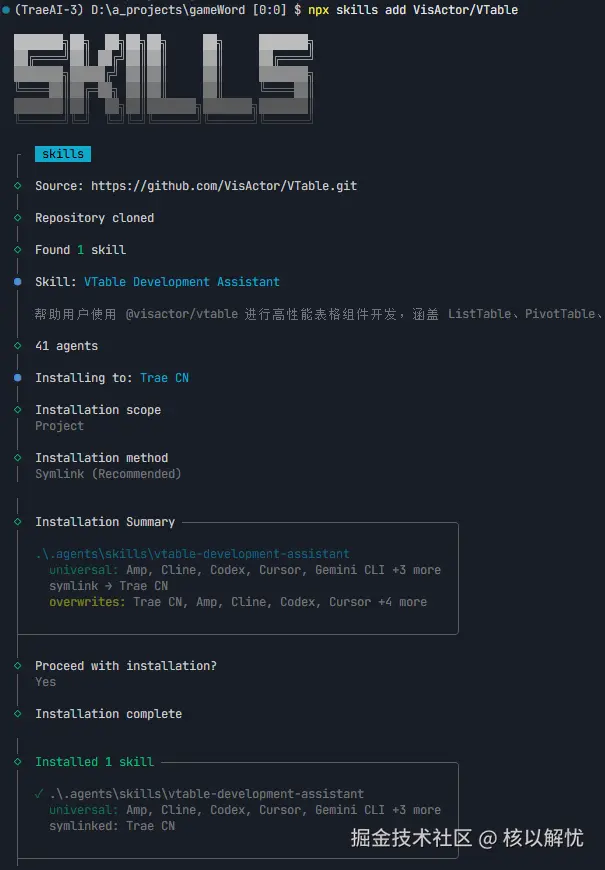
Task: Select the '41 agents' line
Action: pos(67,346)
